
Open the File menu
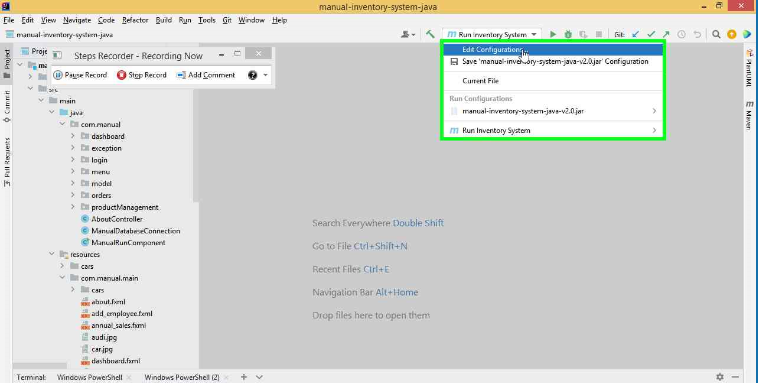coord(9,20)
